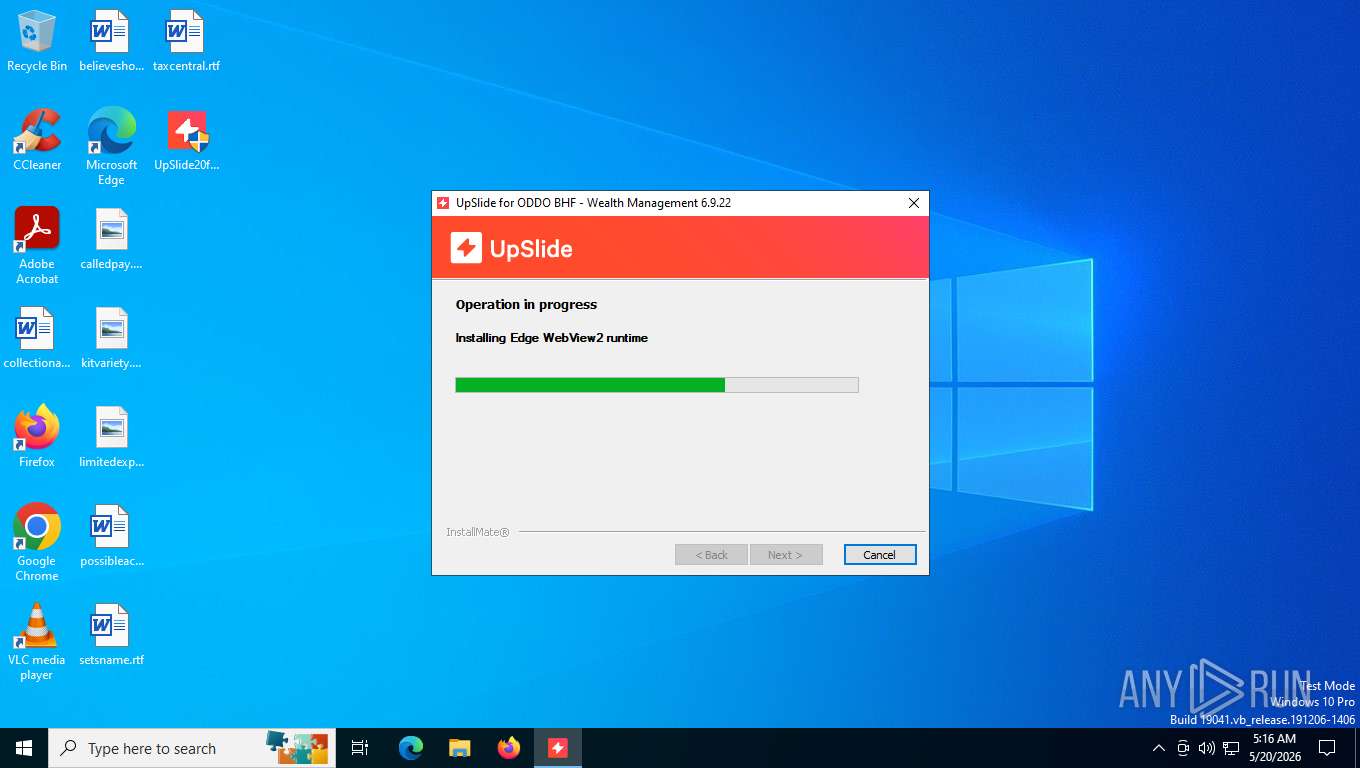Open Task View from taskbar
Viewport: 1360px width, 768px height.
[x=360, y=748]
